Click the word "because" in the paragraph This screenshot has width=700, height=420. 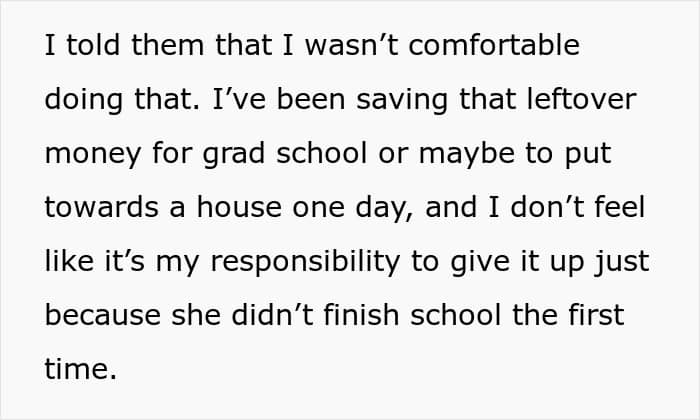(x=103, y=315)
